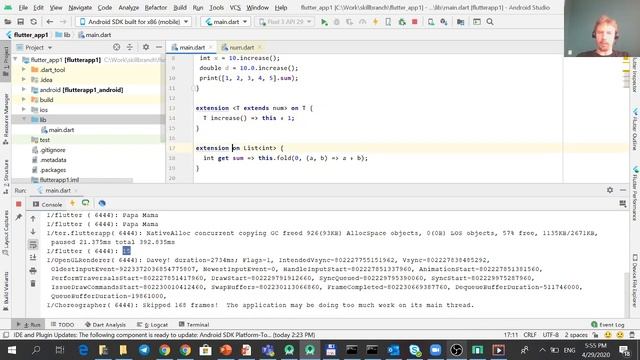Toggle scroll-to-end in console gutter
640x360 pixels.
point(33,258)
